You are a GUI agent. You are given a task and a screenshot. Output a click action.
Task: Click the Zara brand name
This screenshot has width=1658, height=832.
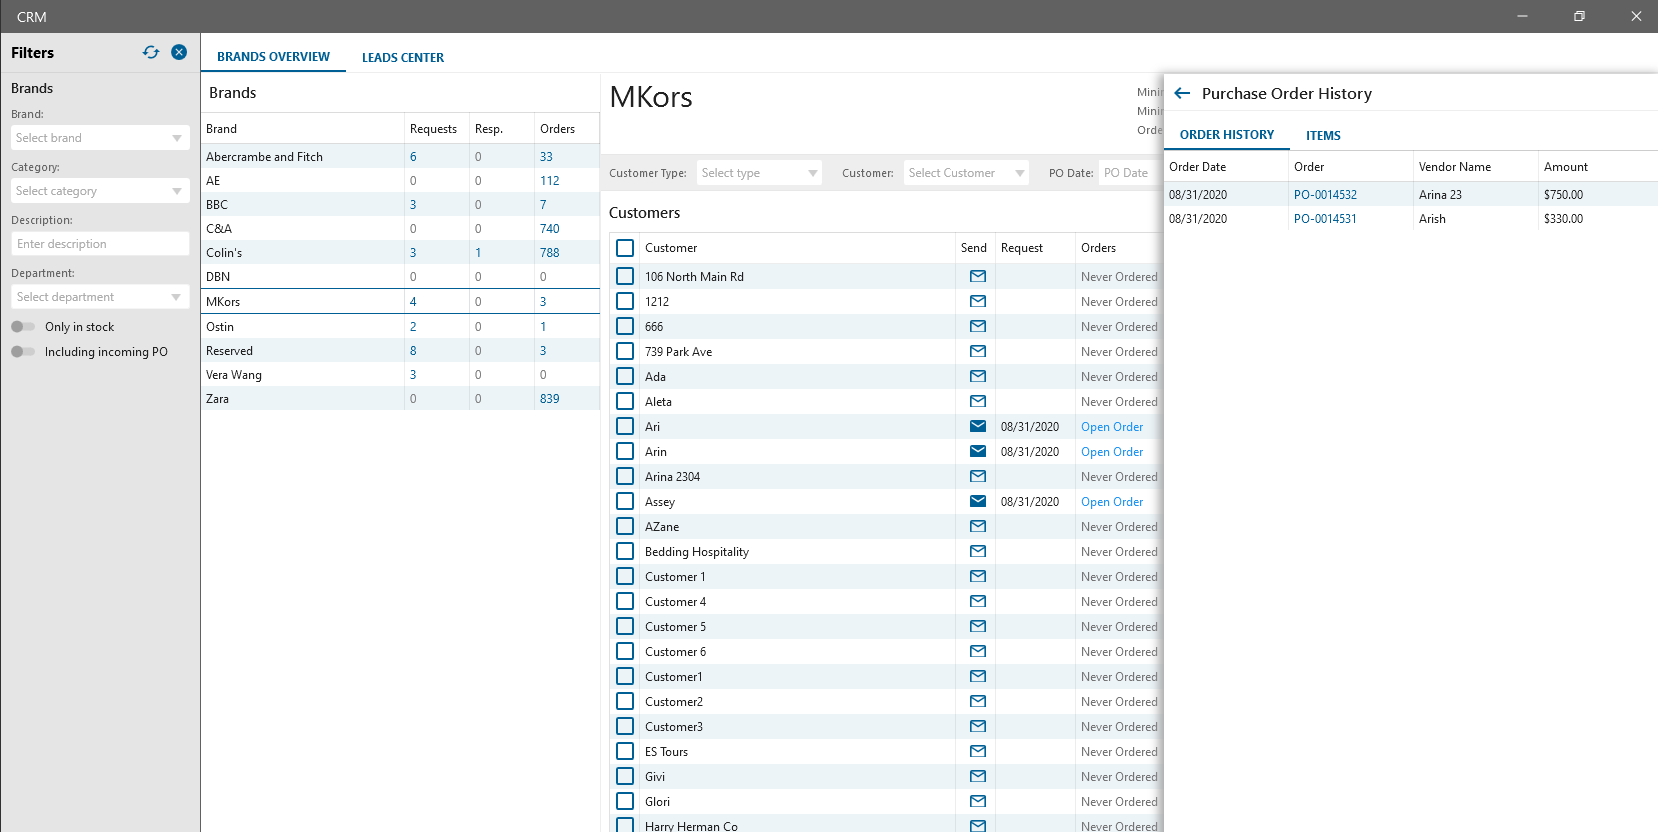click(x=217, y=399)
